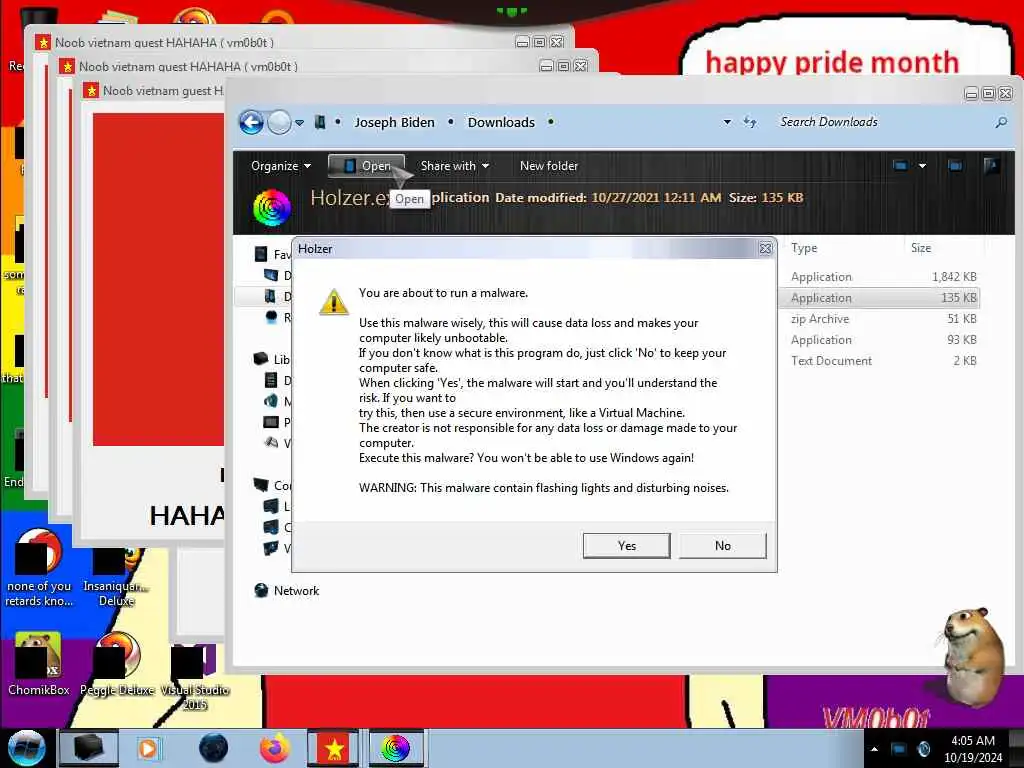Click the Favorites star icon in navigation pane
1024x768 pixels.
pos(261,254)
